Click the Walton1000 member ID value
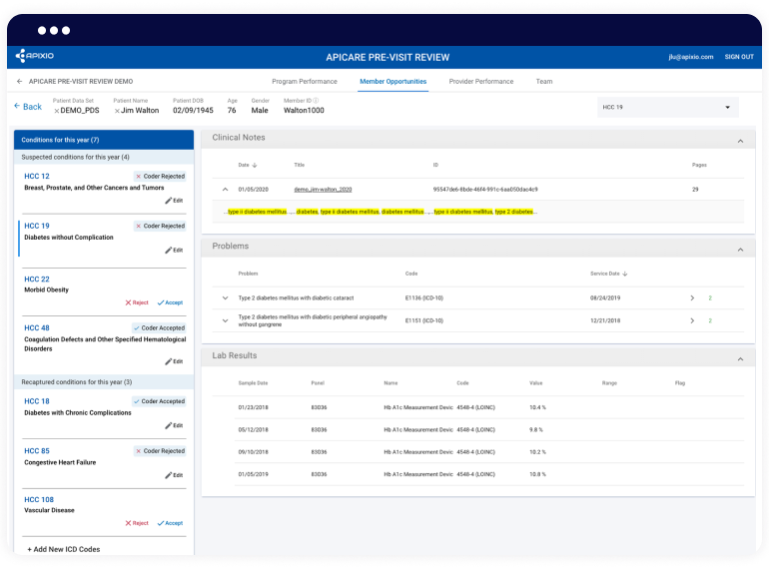 click(304, 110)
